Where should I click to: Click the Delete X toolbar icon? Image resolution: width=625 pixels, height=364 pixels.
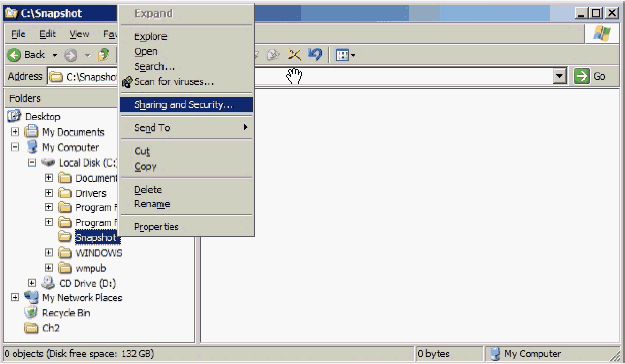tap(294, 55)
